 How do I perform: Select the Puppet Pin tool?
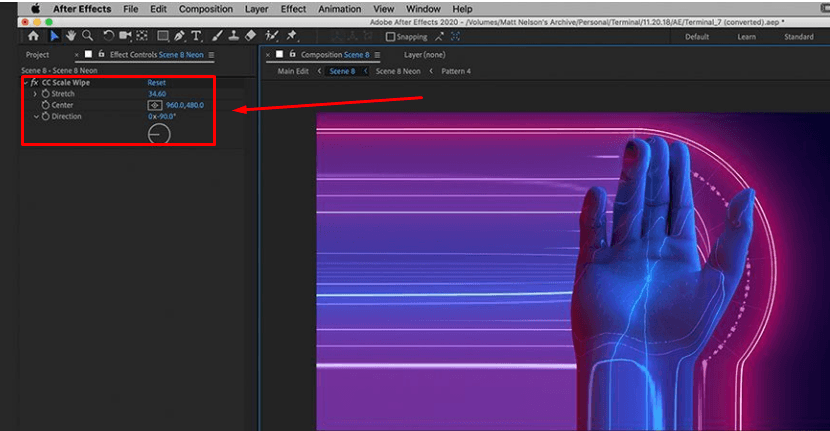coord(292,36)
